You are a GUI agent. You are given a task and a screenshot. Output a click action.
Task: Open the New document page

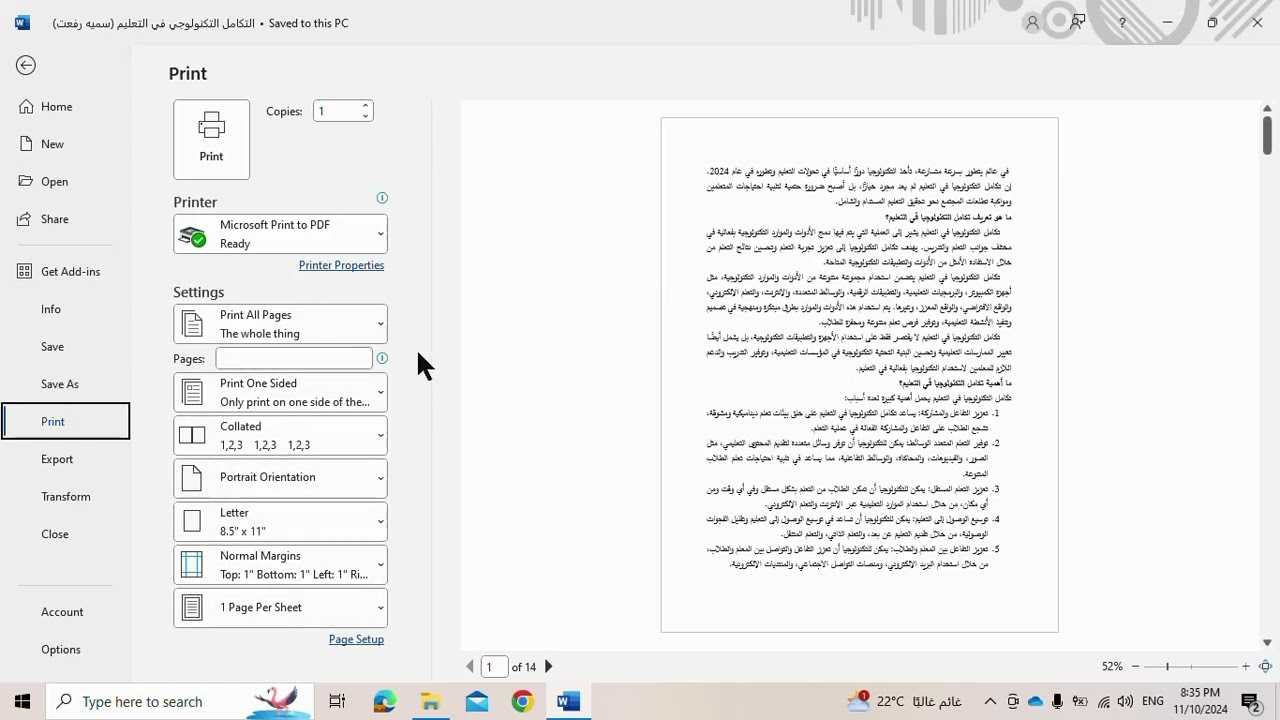tap(52, 144)
